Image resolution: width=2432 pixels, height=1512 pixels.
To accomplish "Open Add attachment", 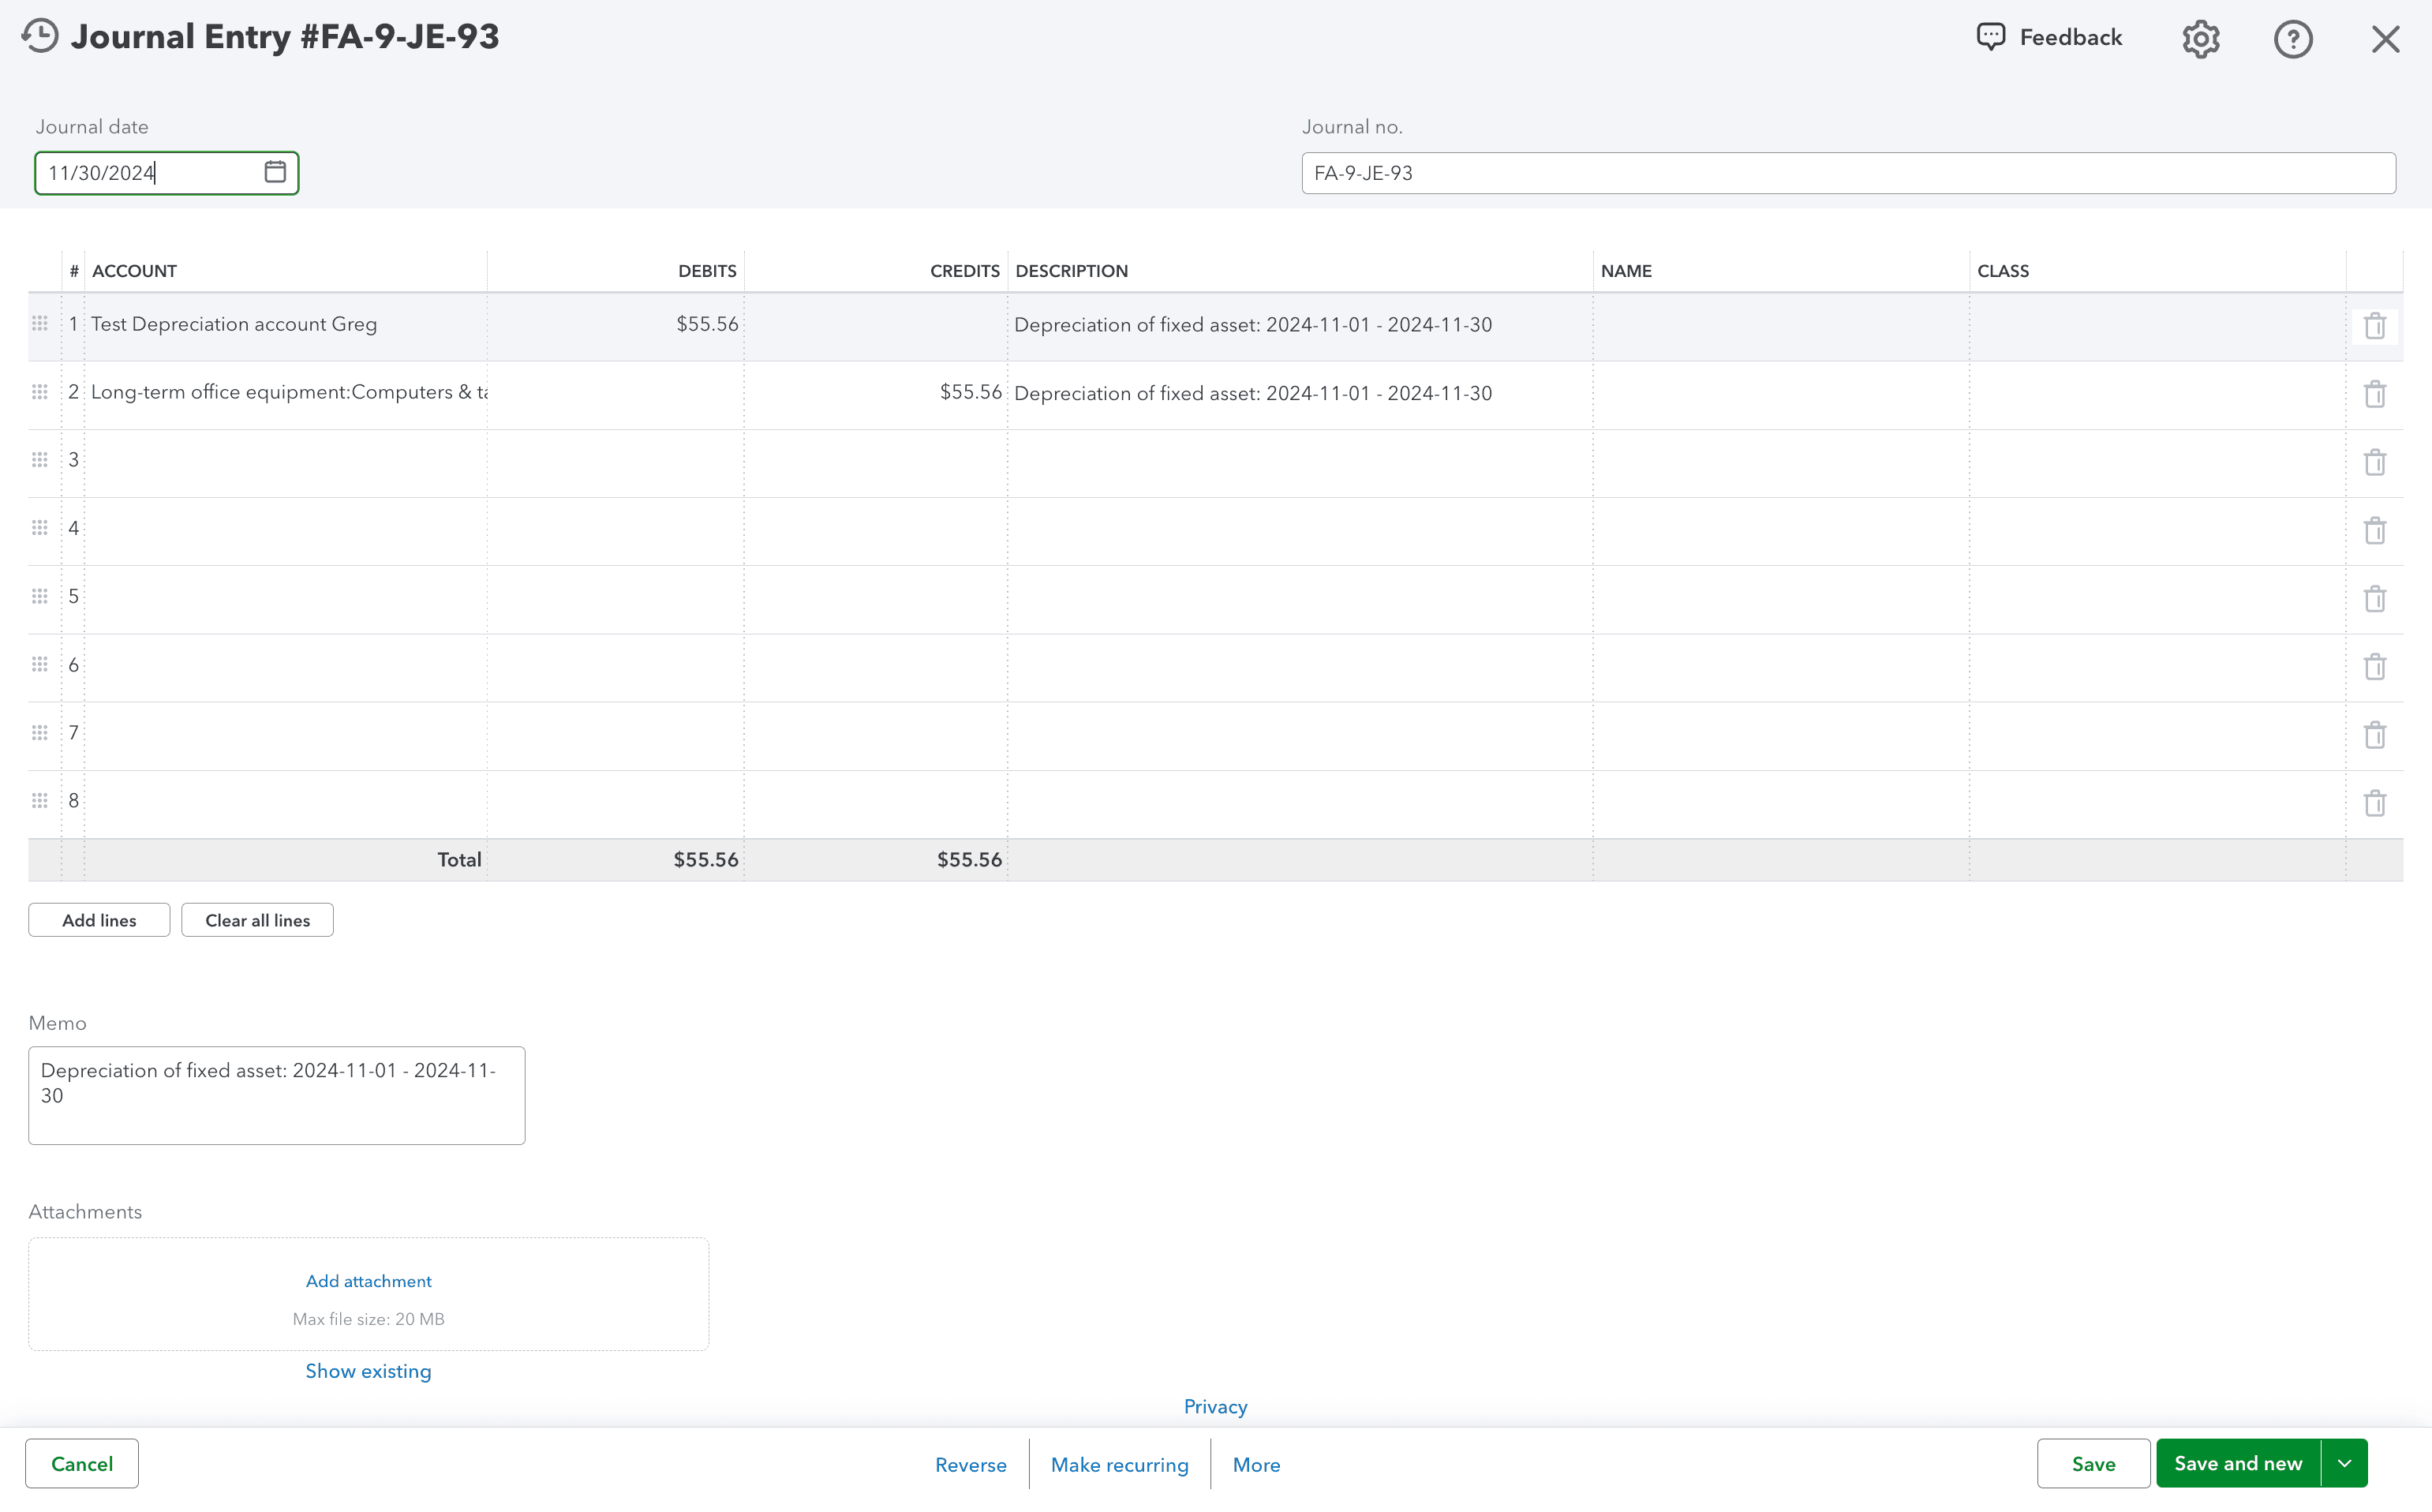I will coord(368,1280).
